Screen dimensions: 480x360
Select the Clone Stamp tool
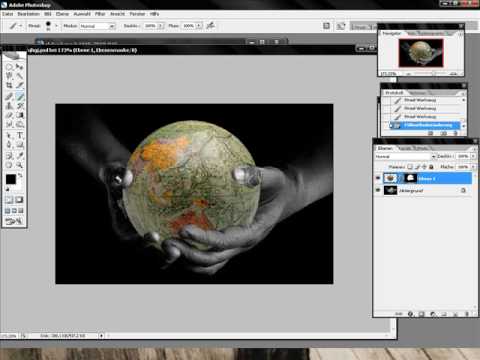tap(9, 106)
